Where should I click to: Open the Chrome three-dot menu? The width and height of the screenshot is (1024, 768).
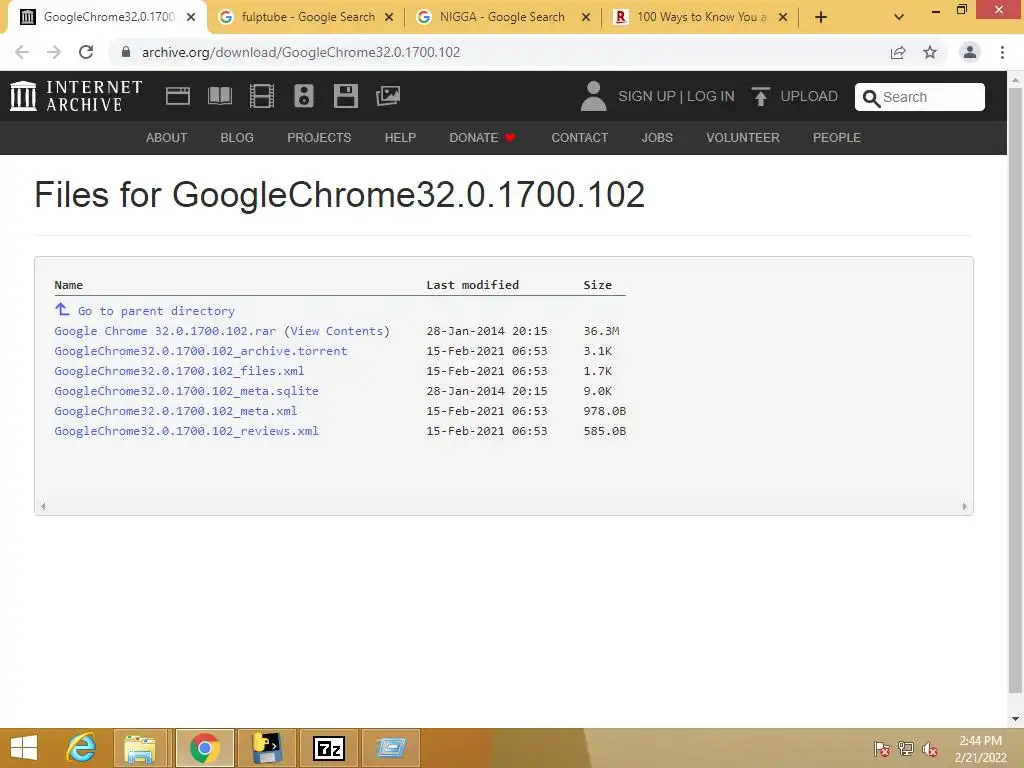[x=1002, y=52]
